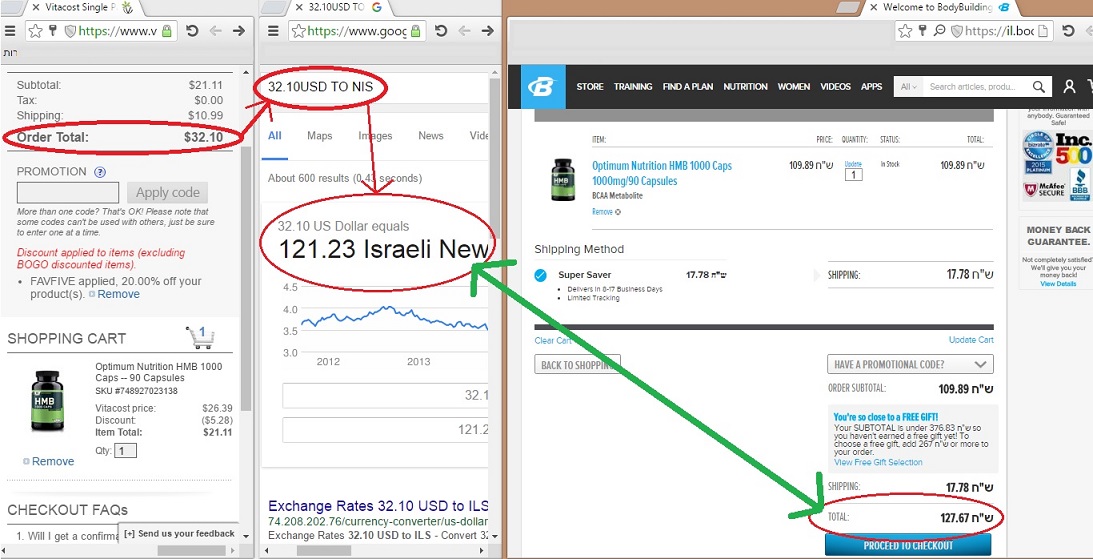The height and width of the screenshot is (559, 1093).
Task: Open the user account icon on Bodybuilding.com
Action: coord(1069,87)
